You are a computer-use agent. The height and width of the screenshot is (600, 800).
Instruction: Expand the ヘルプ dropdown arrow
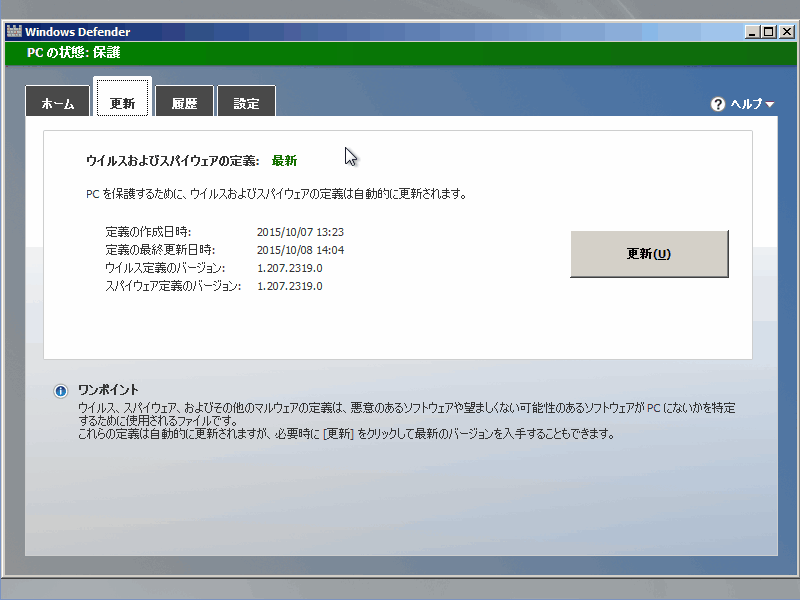coord(770,105)
